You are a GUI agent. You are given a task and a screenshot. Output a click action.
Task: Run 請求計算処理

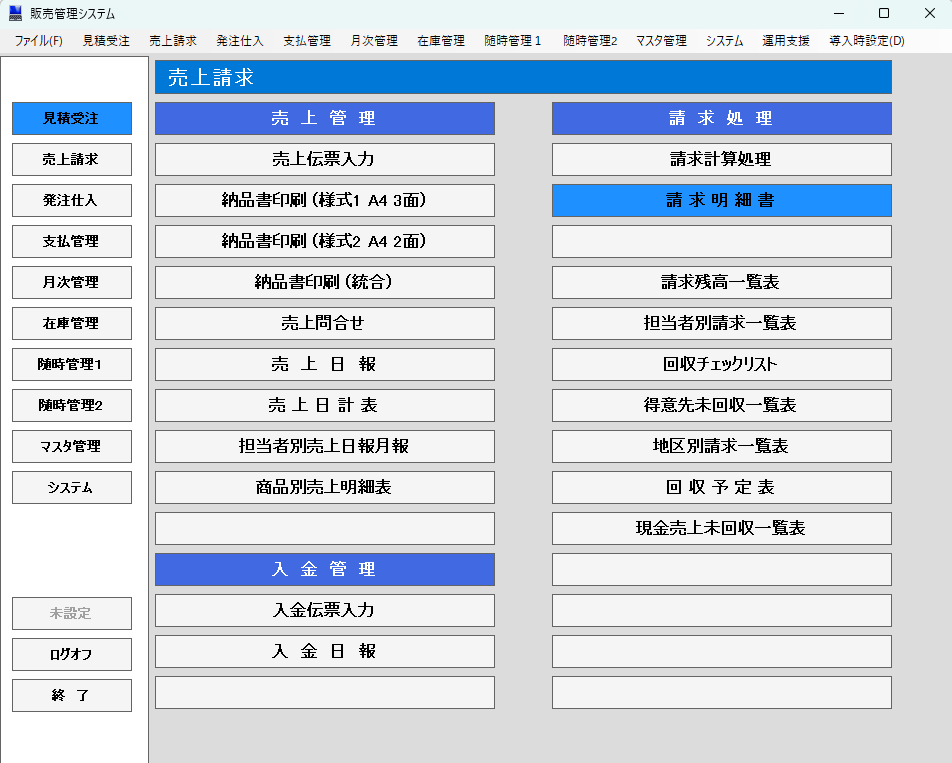721,159
